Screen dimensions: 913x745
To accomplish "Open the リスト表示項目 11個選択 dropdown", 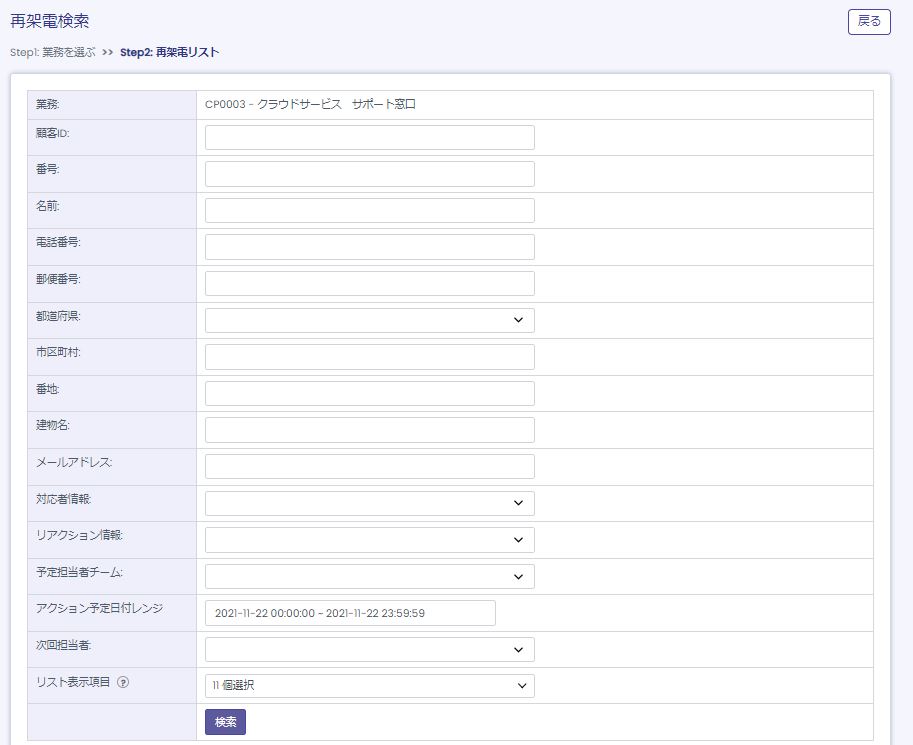I will coord(369,685).
